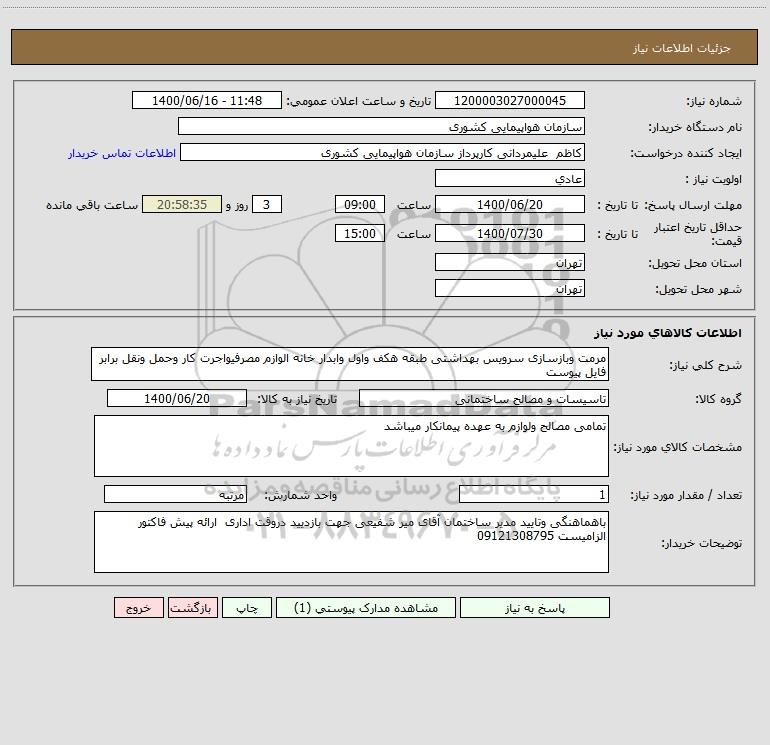
Task: Click the delivery province field 'تهران'
Action: [x=510, y=263]
